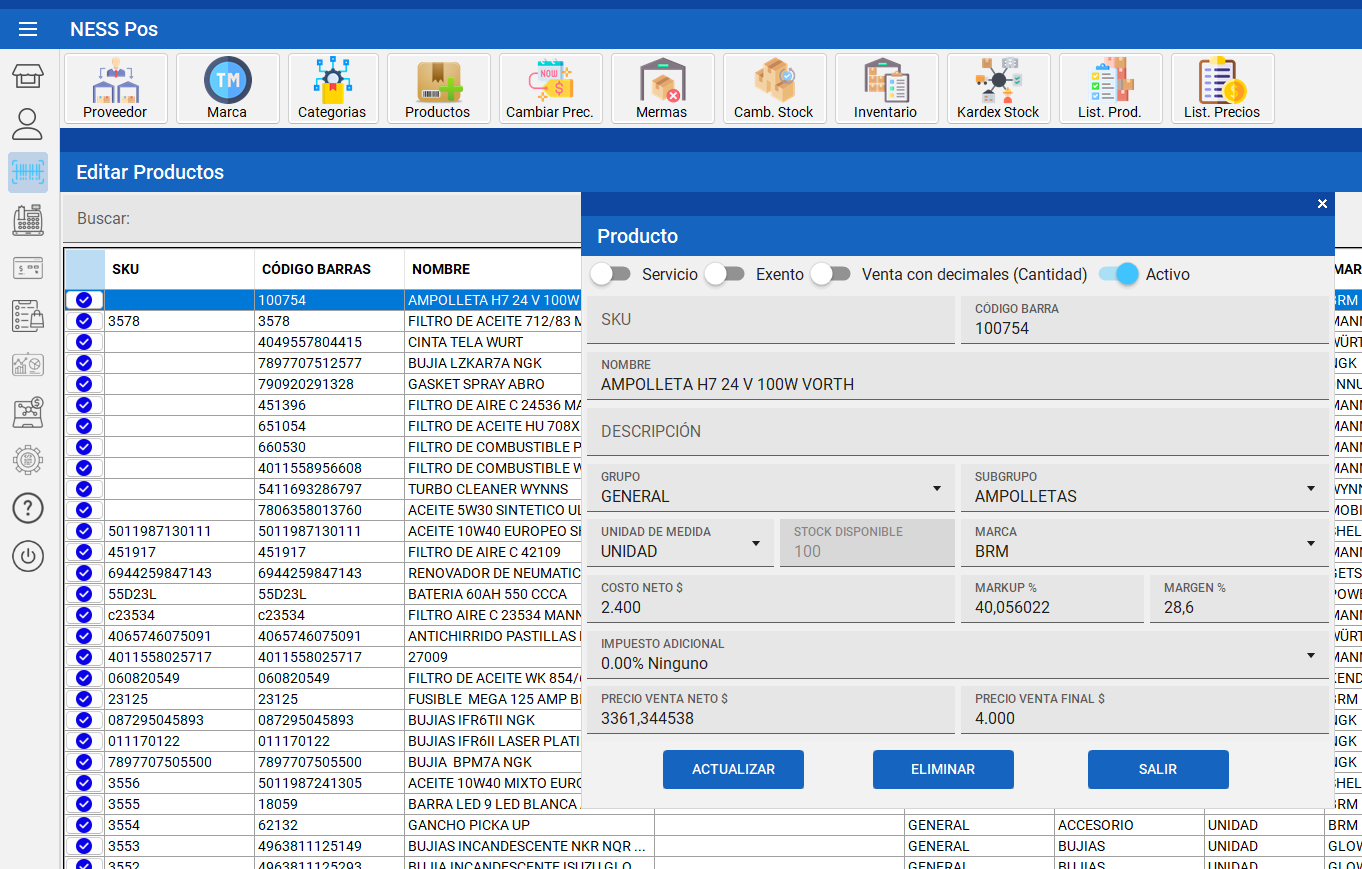This screenshot has height=869, width=1362.
Task: Open the Productos module
Action: coord(438,89)
